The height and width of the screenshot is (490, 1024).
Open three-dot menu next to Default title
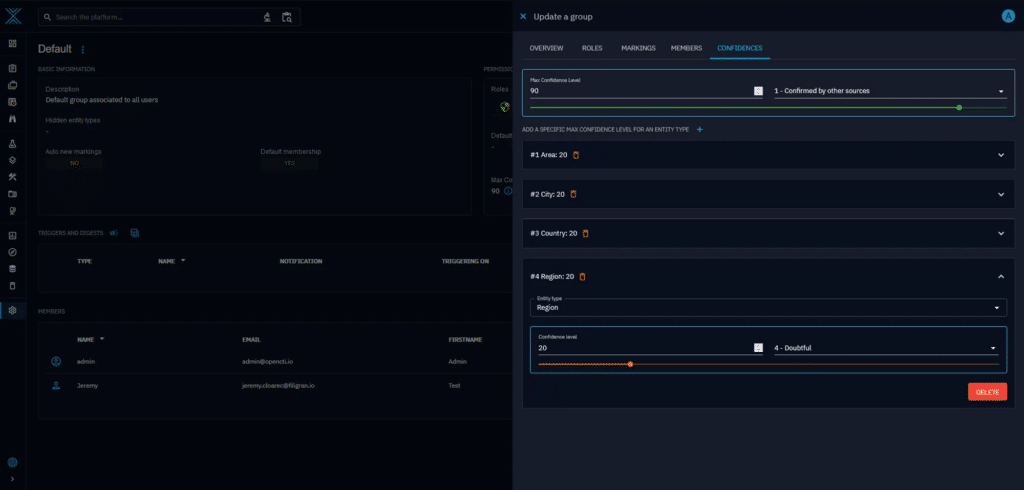click(x=83, y=49)
